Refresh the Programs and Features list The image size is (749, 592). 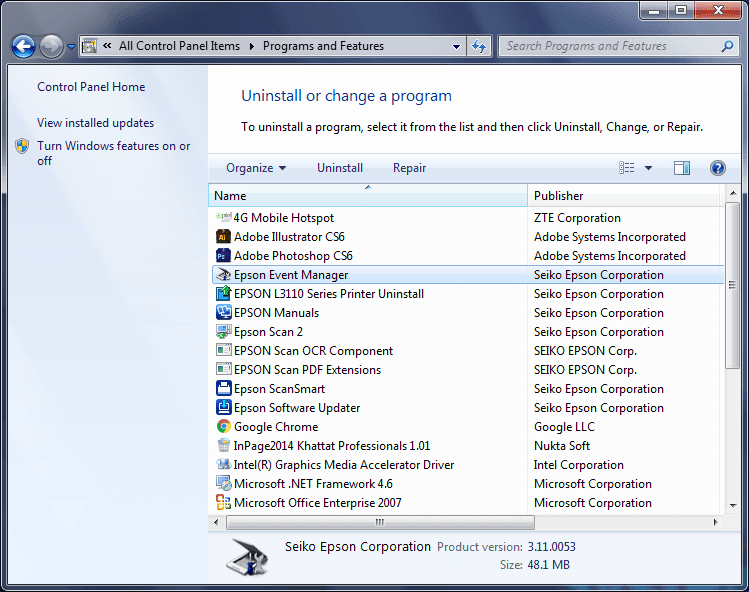point(479,46)
